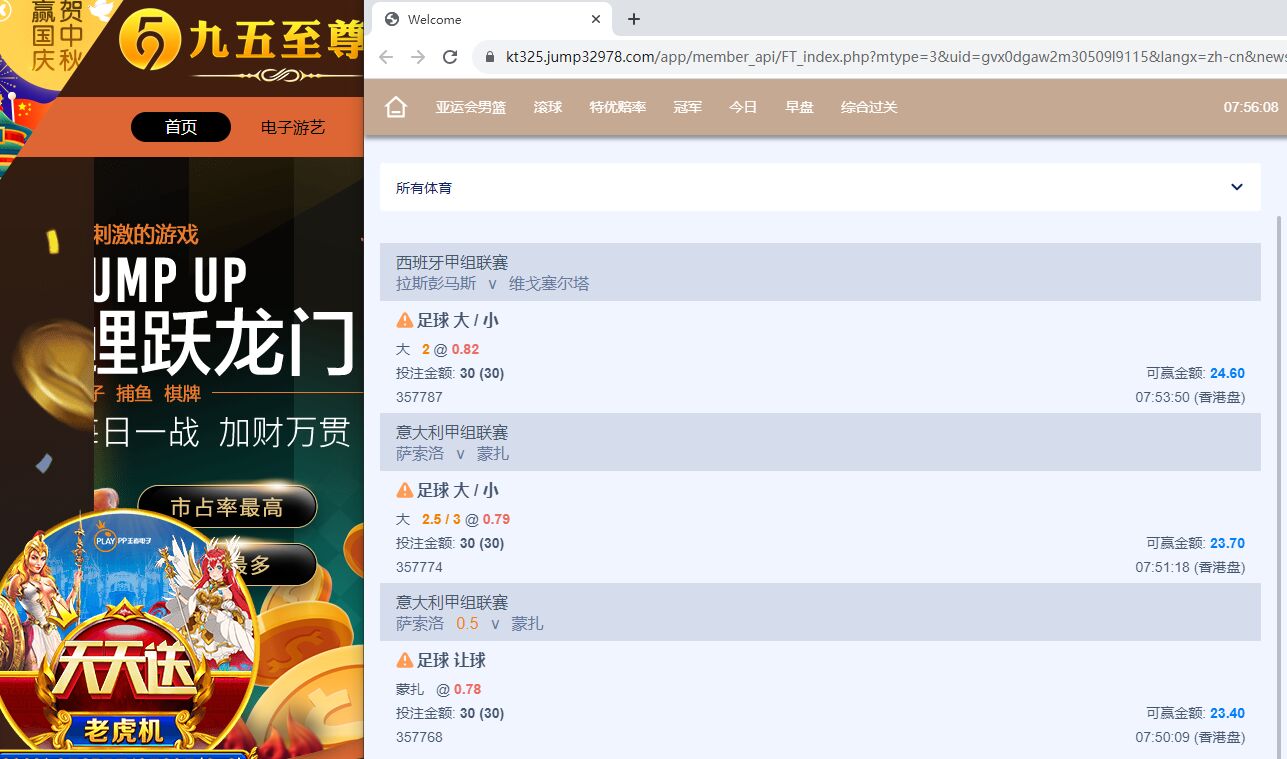Click warning icon beside 足球 让球
Image resolution: width=1287 pixels, height=759 pixels.
click(x=405, y=660)
